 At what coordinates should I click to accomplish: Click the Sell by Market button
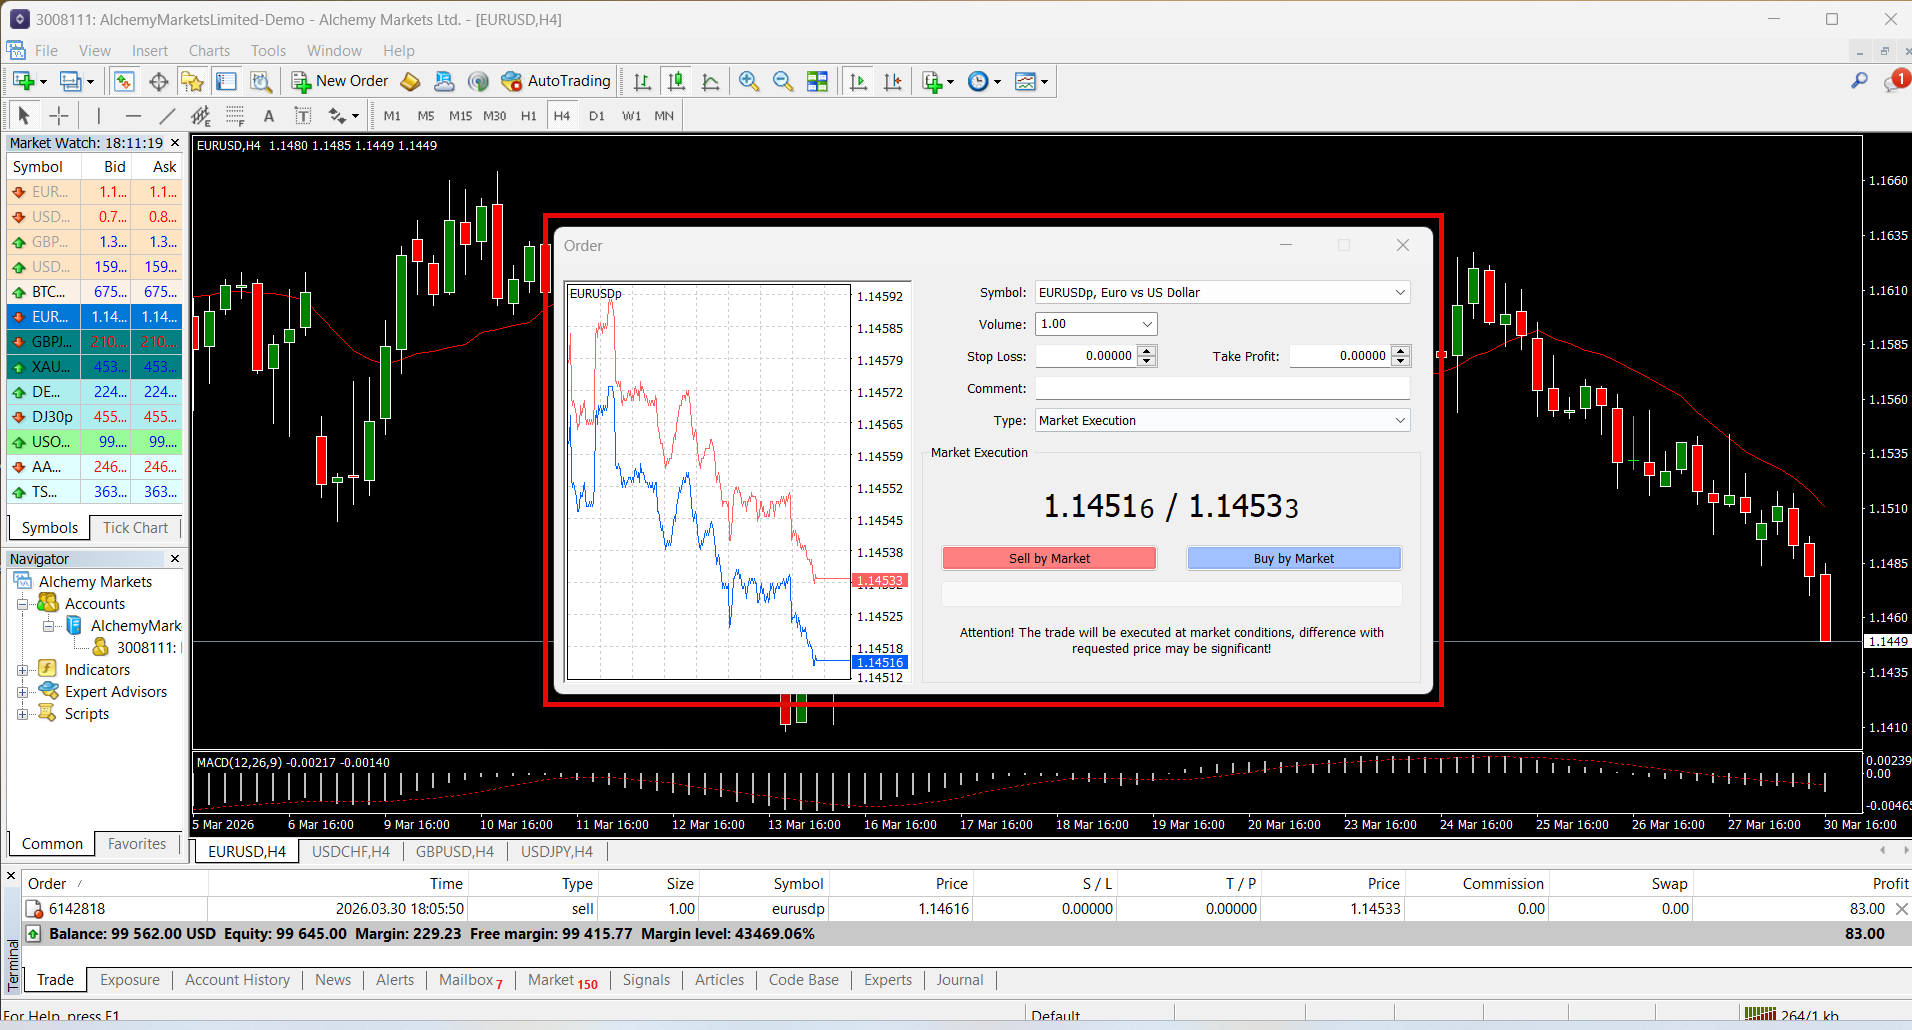[1049, 558]
